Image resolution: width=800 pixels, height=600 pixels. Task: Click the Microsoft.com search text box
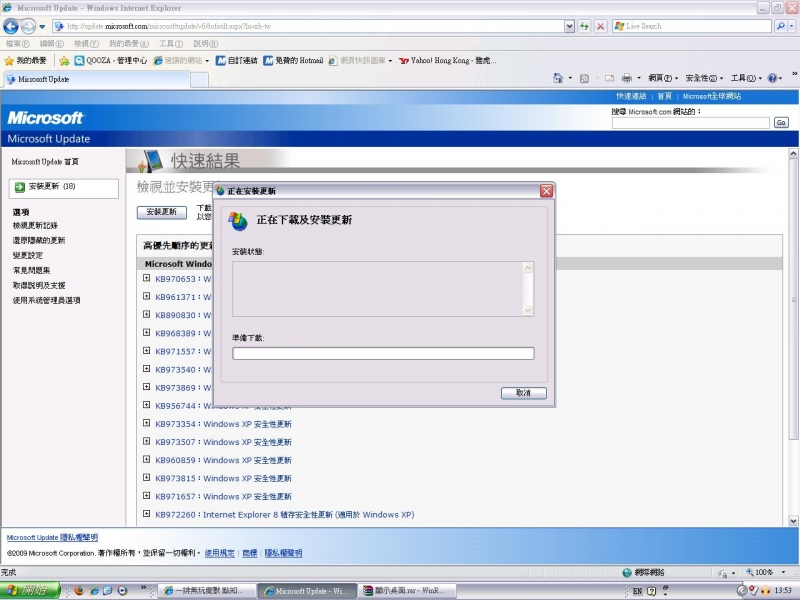pyautogui.click(x=690, y=122)
